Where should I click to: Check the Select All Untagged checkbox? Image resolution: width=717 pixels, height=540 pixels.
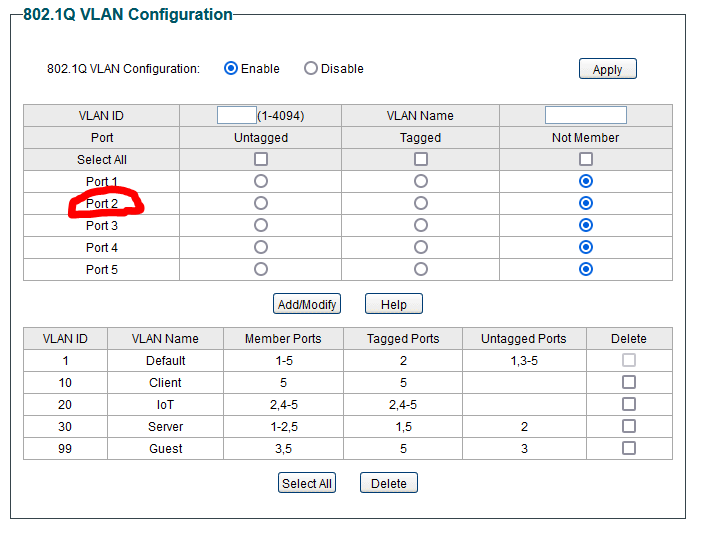click(261, 159)
